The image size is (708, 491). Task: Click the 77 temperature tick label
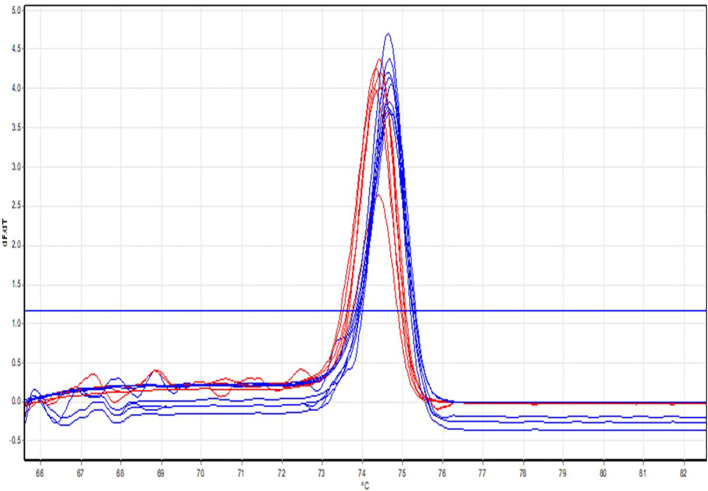point(483,473)
